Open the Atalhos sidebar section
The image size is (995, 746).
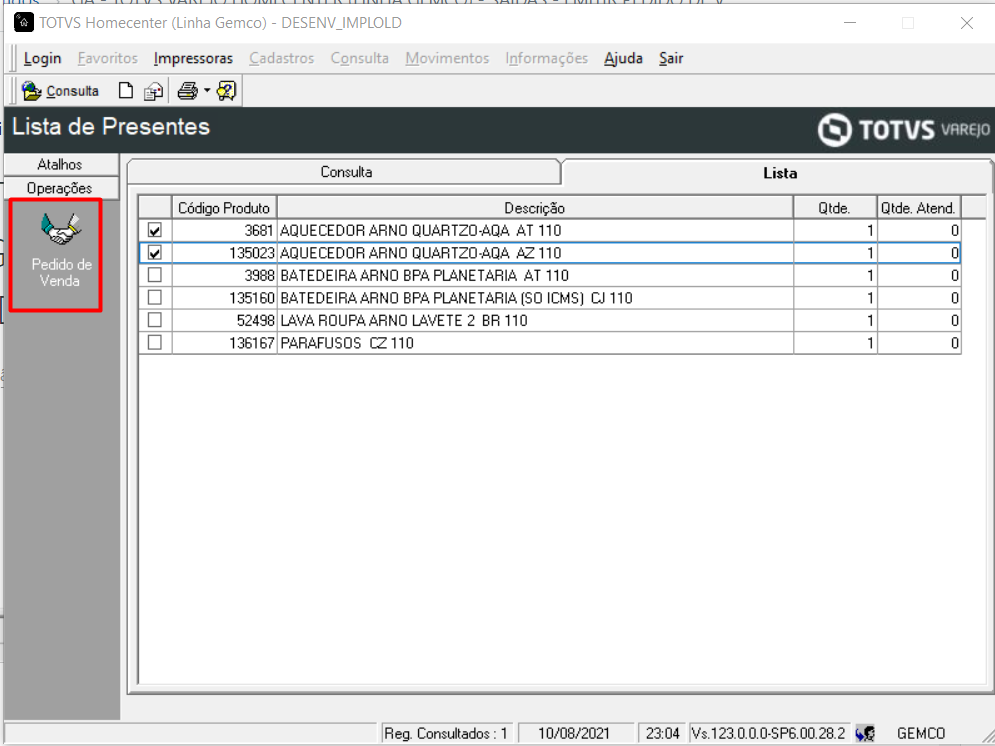pos(60,164)
